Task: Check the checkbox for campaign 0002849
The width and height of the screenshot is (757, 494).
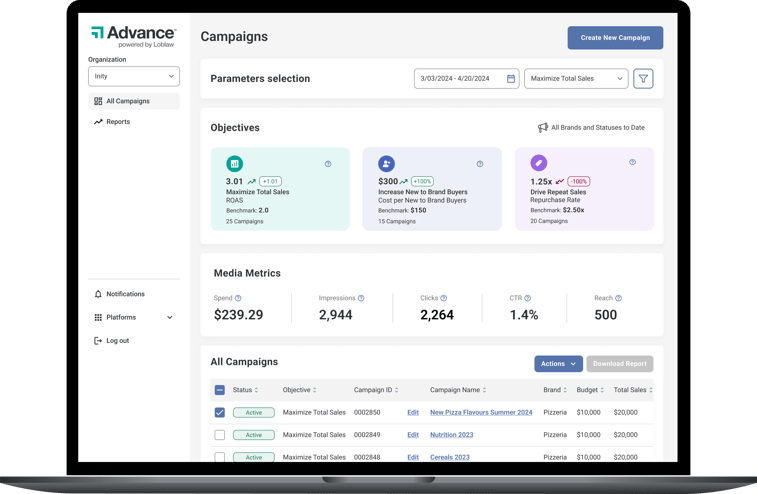Action: (220, 435)
